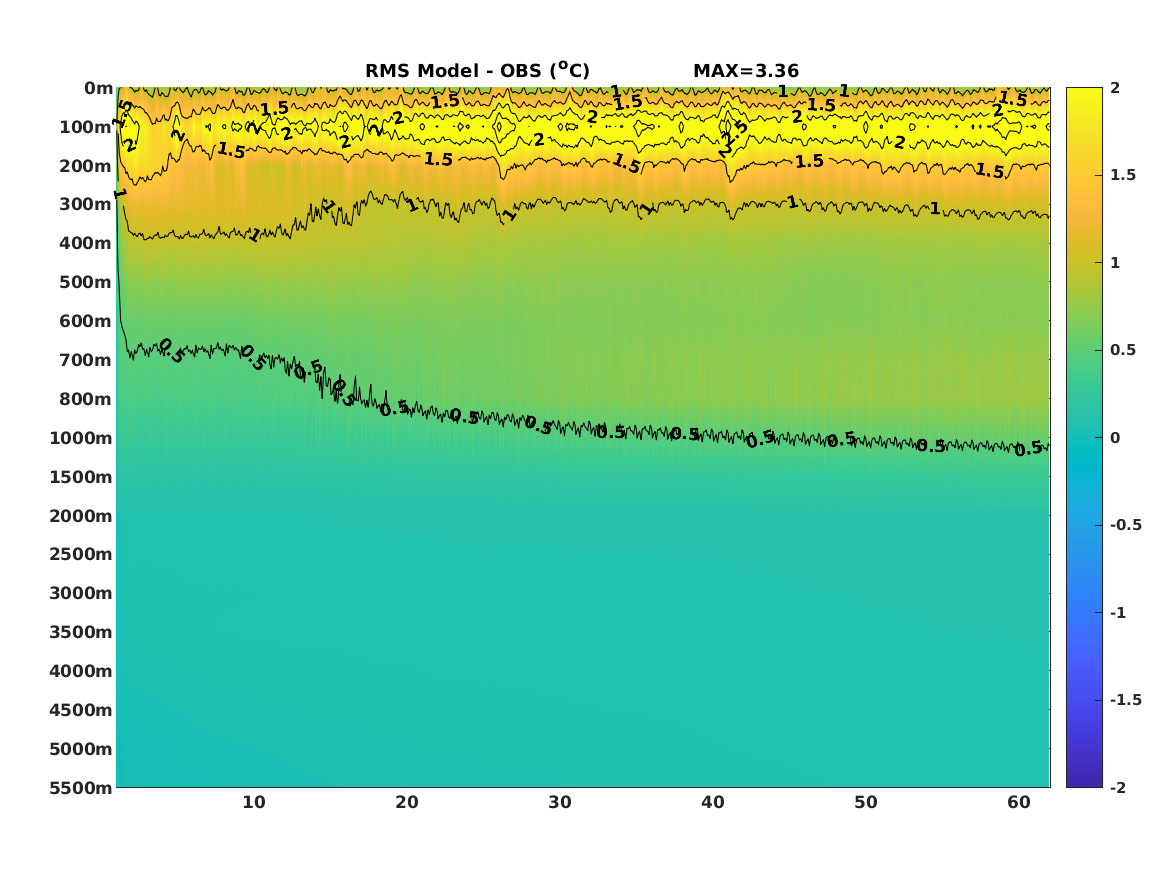Click the "3500m" depth axis label
Screen dimensions: 1167x875
(81, 632)
